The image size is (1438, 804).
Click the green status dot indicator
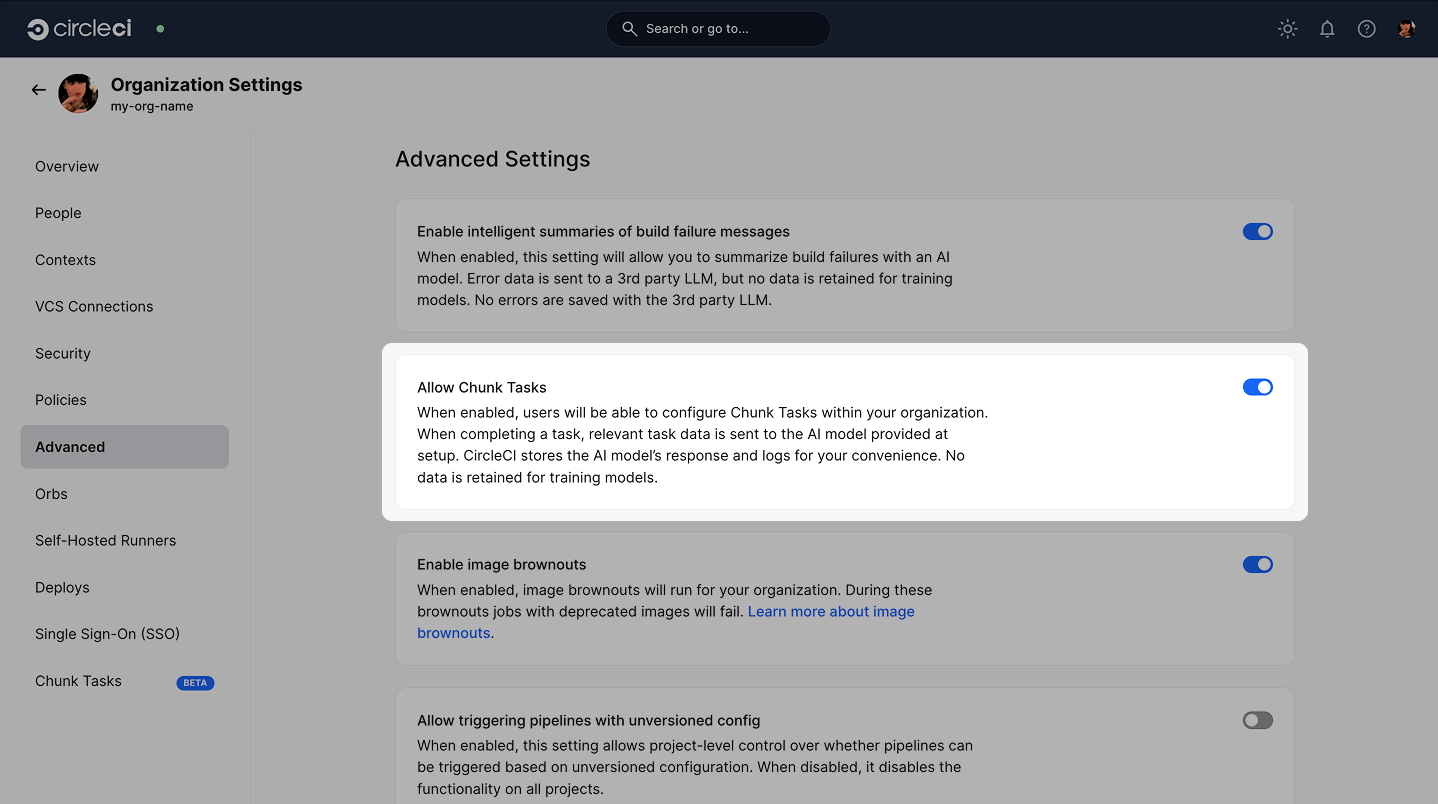point(160,29)
